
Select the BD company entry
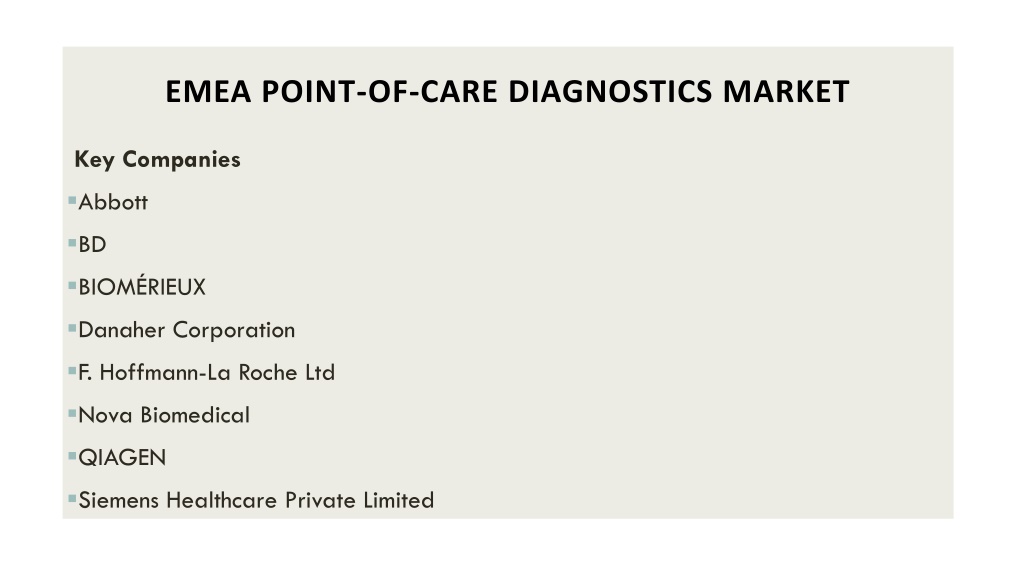tap(92, 245)
